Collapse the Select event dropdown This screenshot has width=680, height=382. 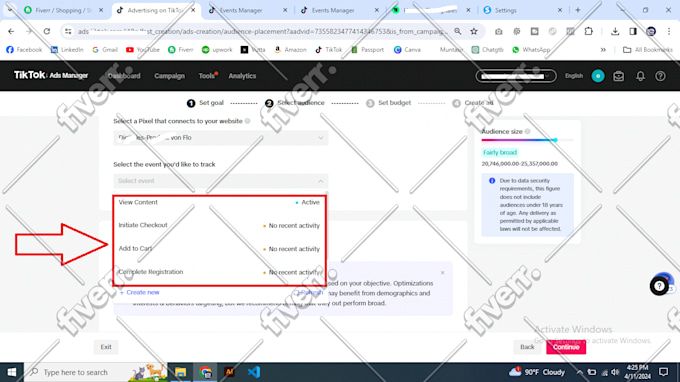tap(221, 181)
